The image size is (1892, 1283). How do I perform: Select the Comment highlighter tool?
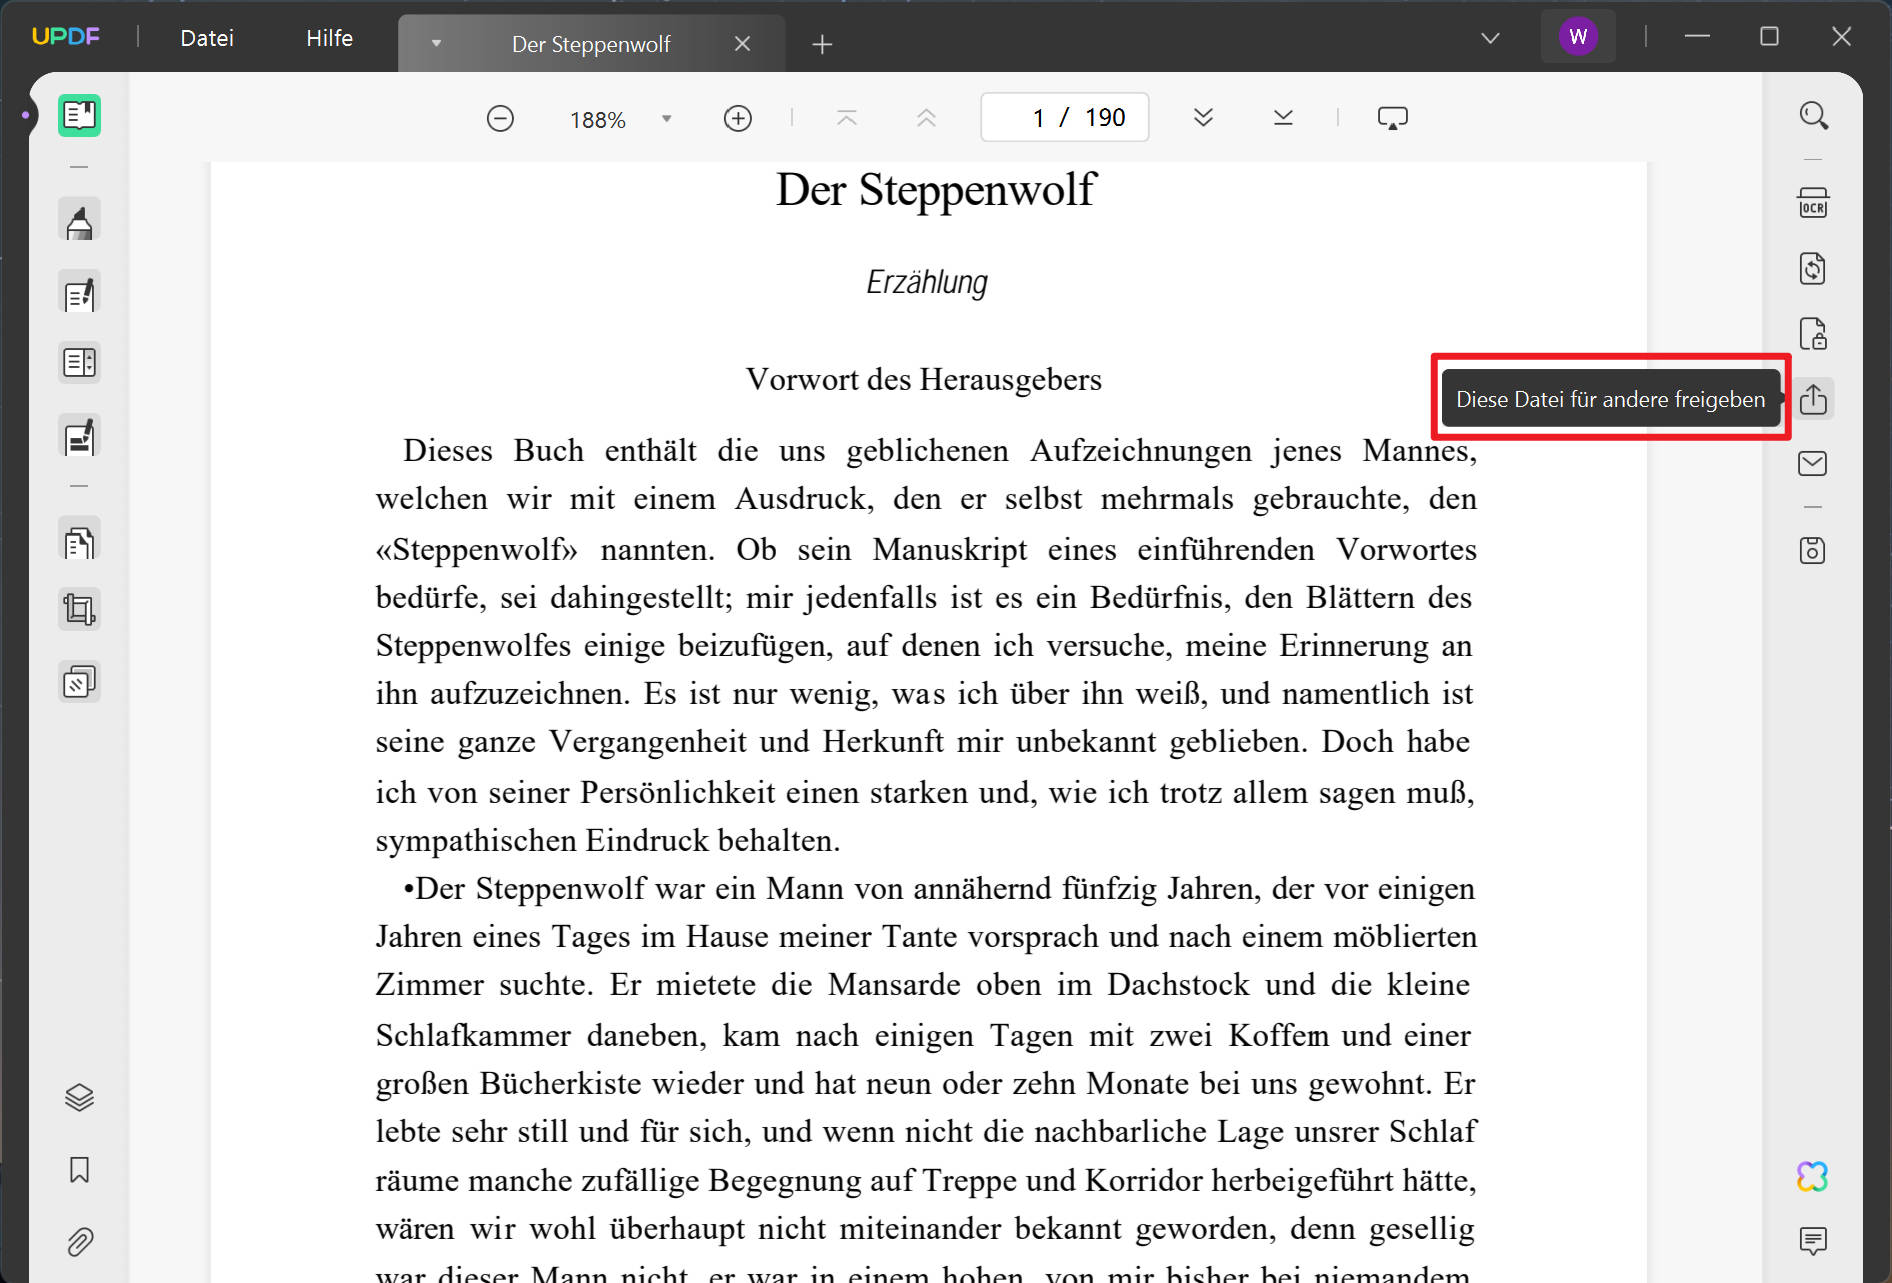coord(79,221)
